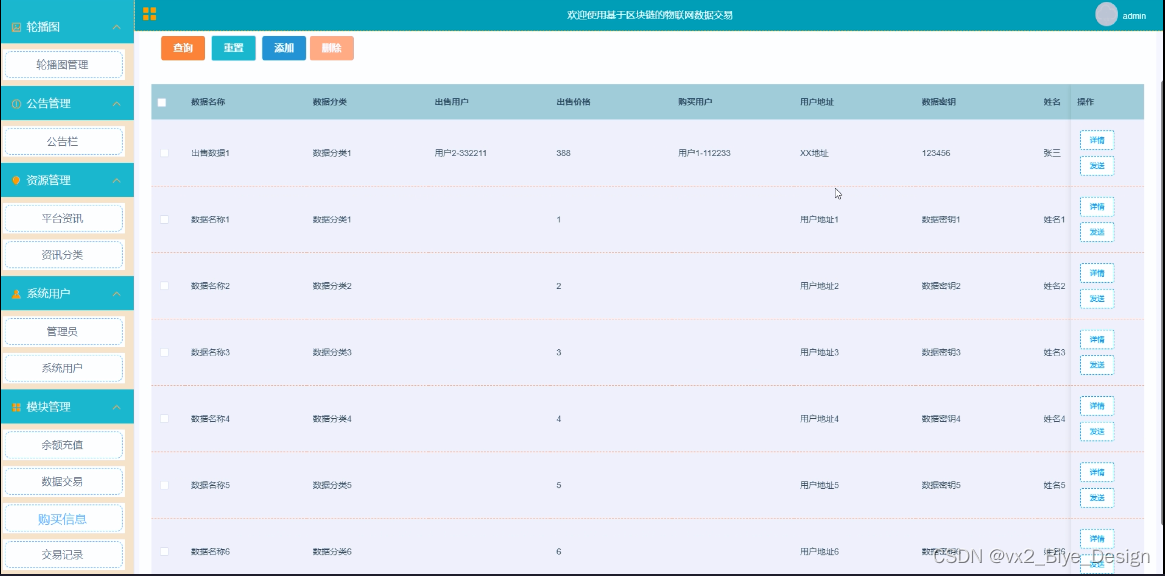
Task: Click 发送 for row 出售数据1
Action: (1097, 166)
